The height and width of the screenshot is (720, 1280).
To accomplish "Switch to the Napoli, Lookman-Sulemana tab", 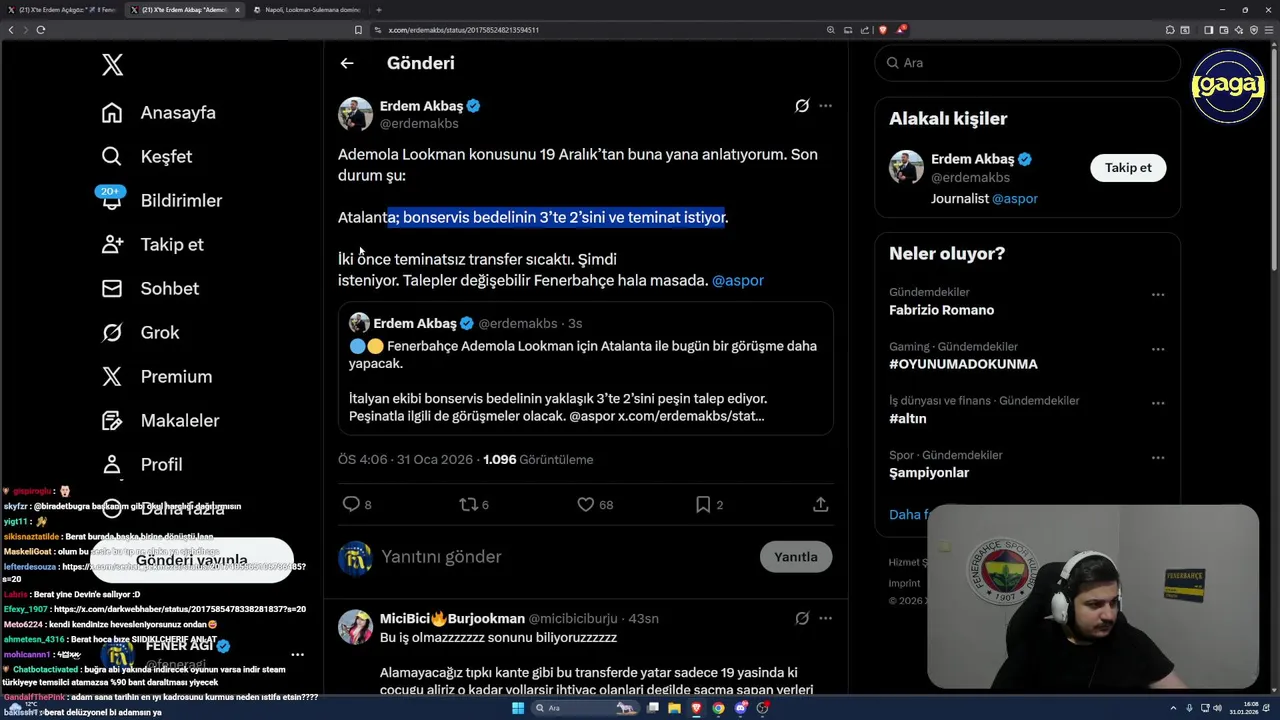I will (x=306, y=10).
